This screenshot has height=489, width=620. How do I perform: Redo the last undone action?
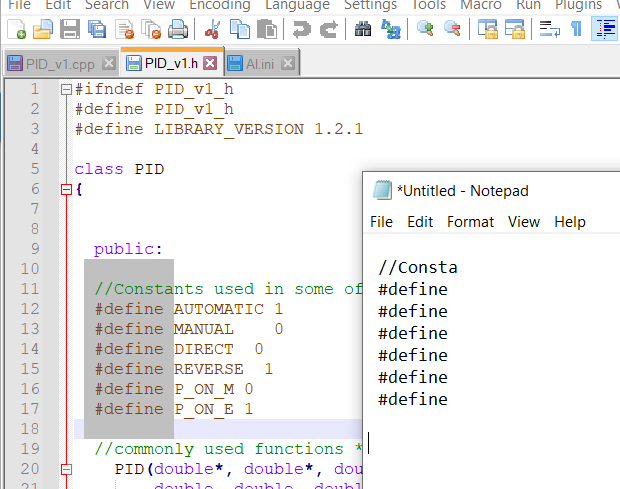tap(329, 30)
